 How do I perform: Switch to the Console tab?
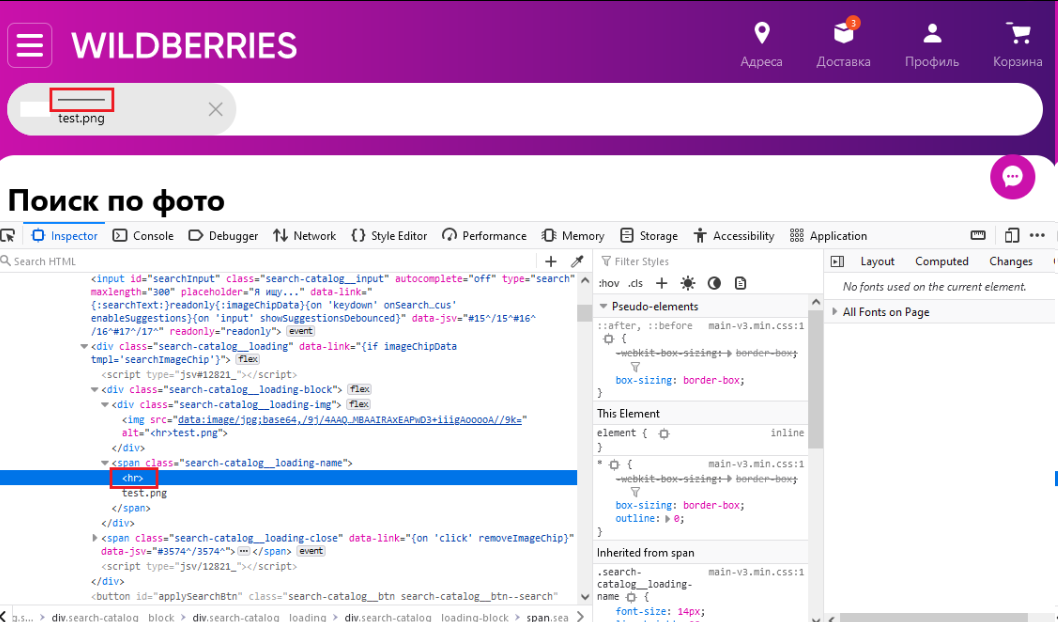coord(143,235)
